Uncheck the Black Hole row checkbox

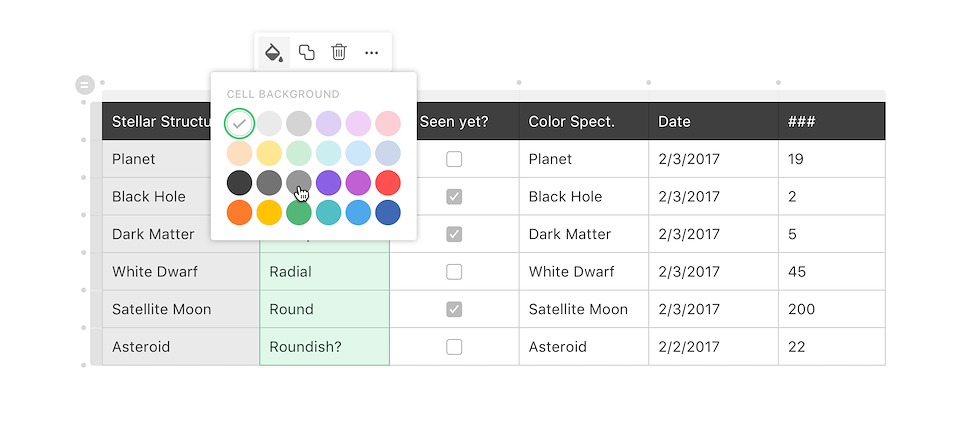click(454, 197)
